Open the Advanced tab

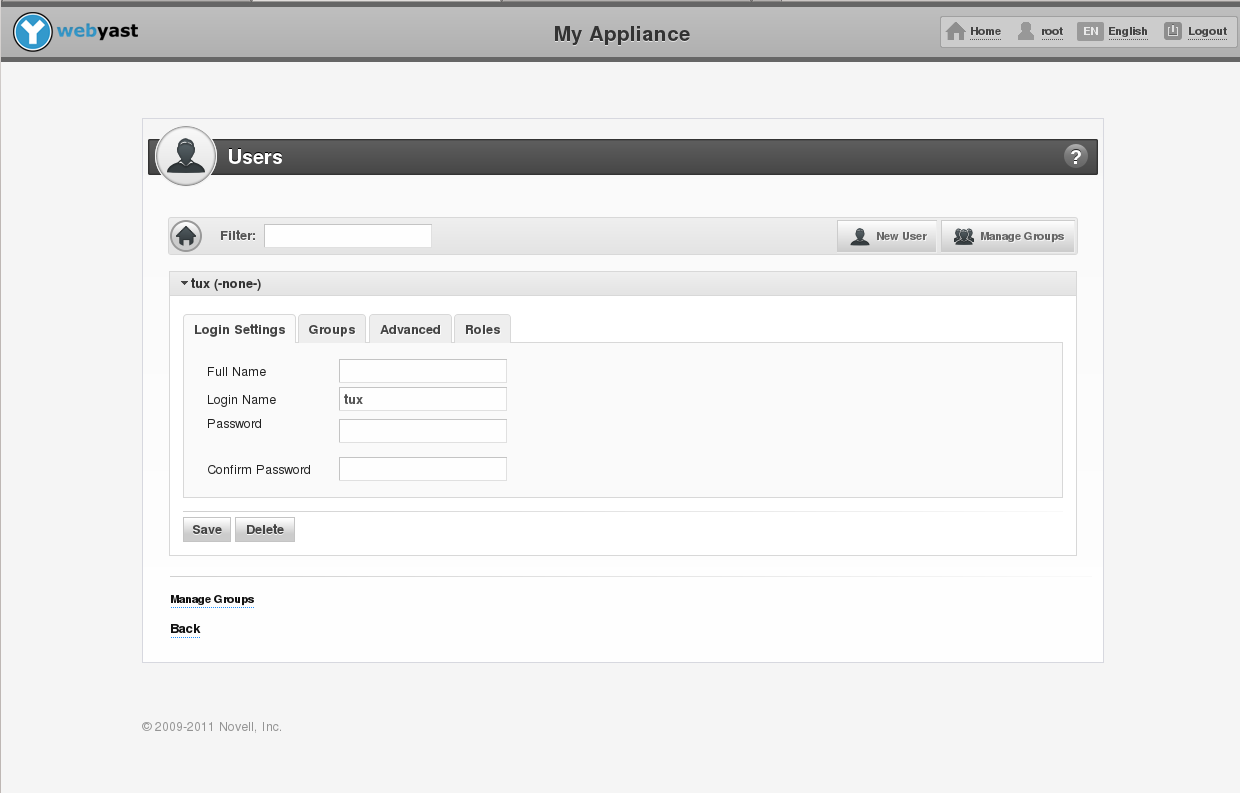(410, 329)
